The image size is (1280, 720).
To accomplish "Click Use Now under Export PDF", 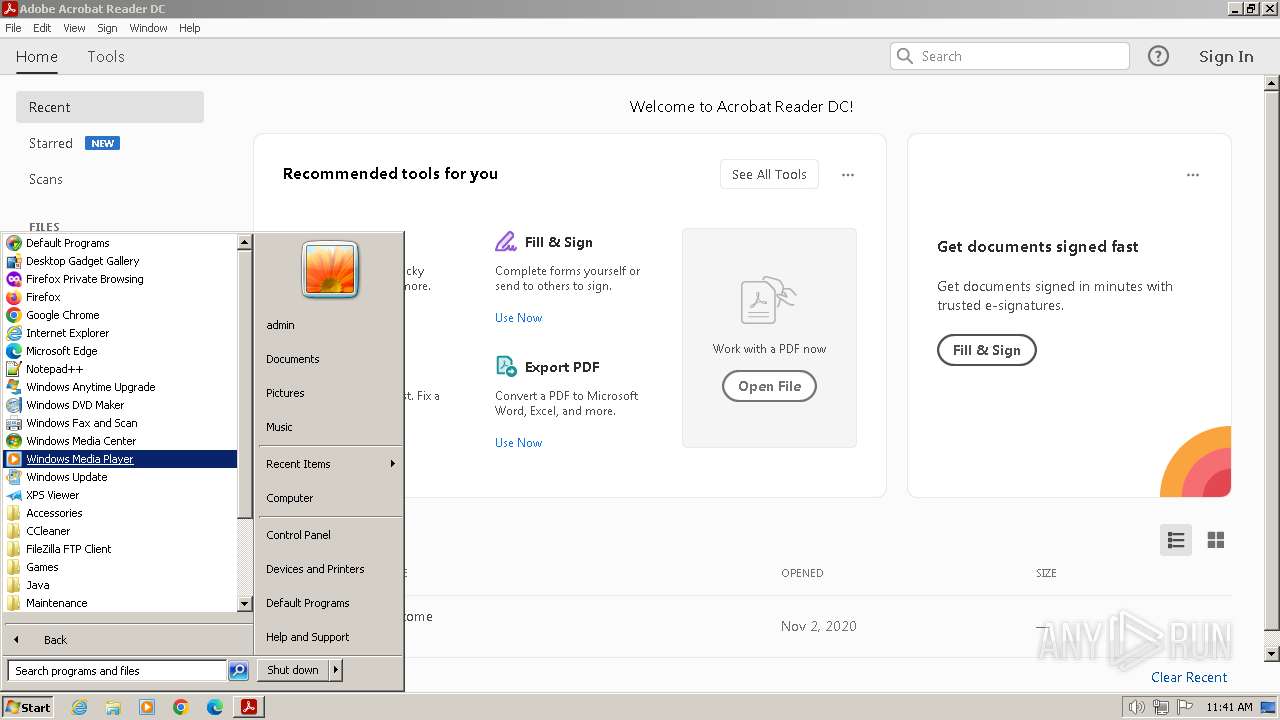I will click(519, 443).
